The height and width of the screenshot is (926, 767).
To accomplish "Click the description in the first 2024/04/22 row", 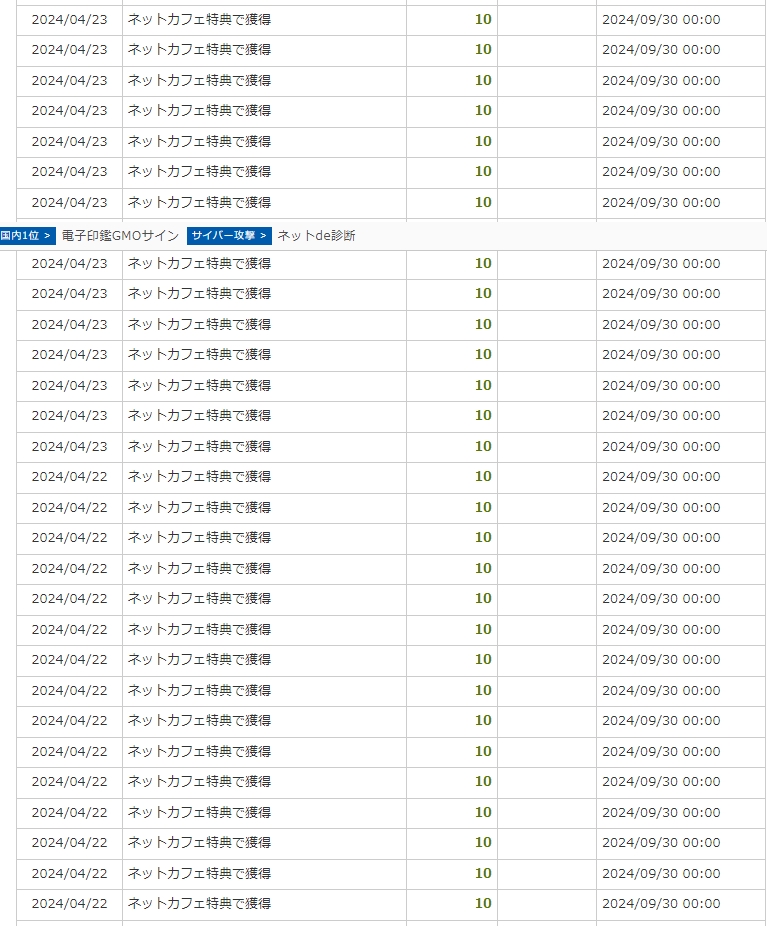I will [x=199, y=477].
